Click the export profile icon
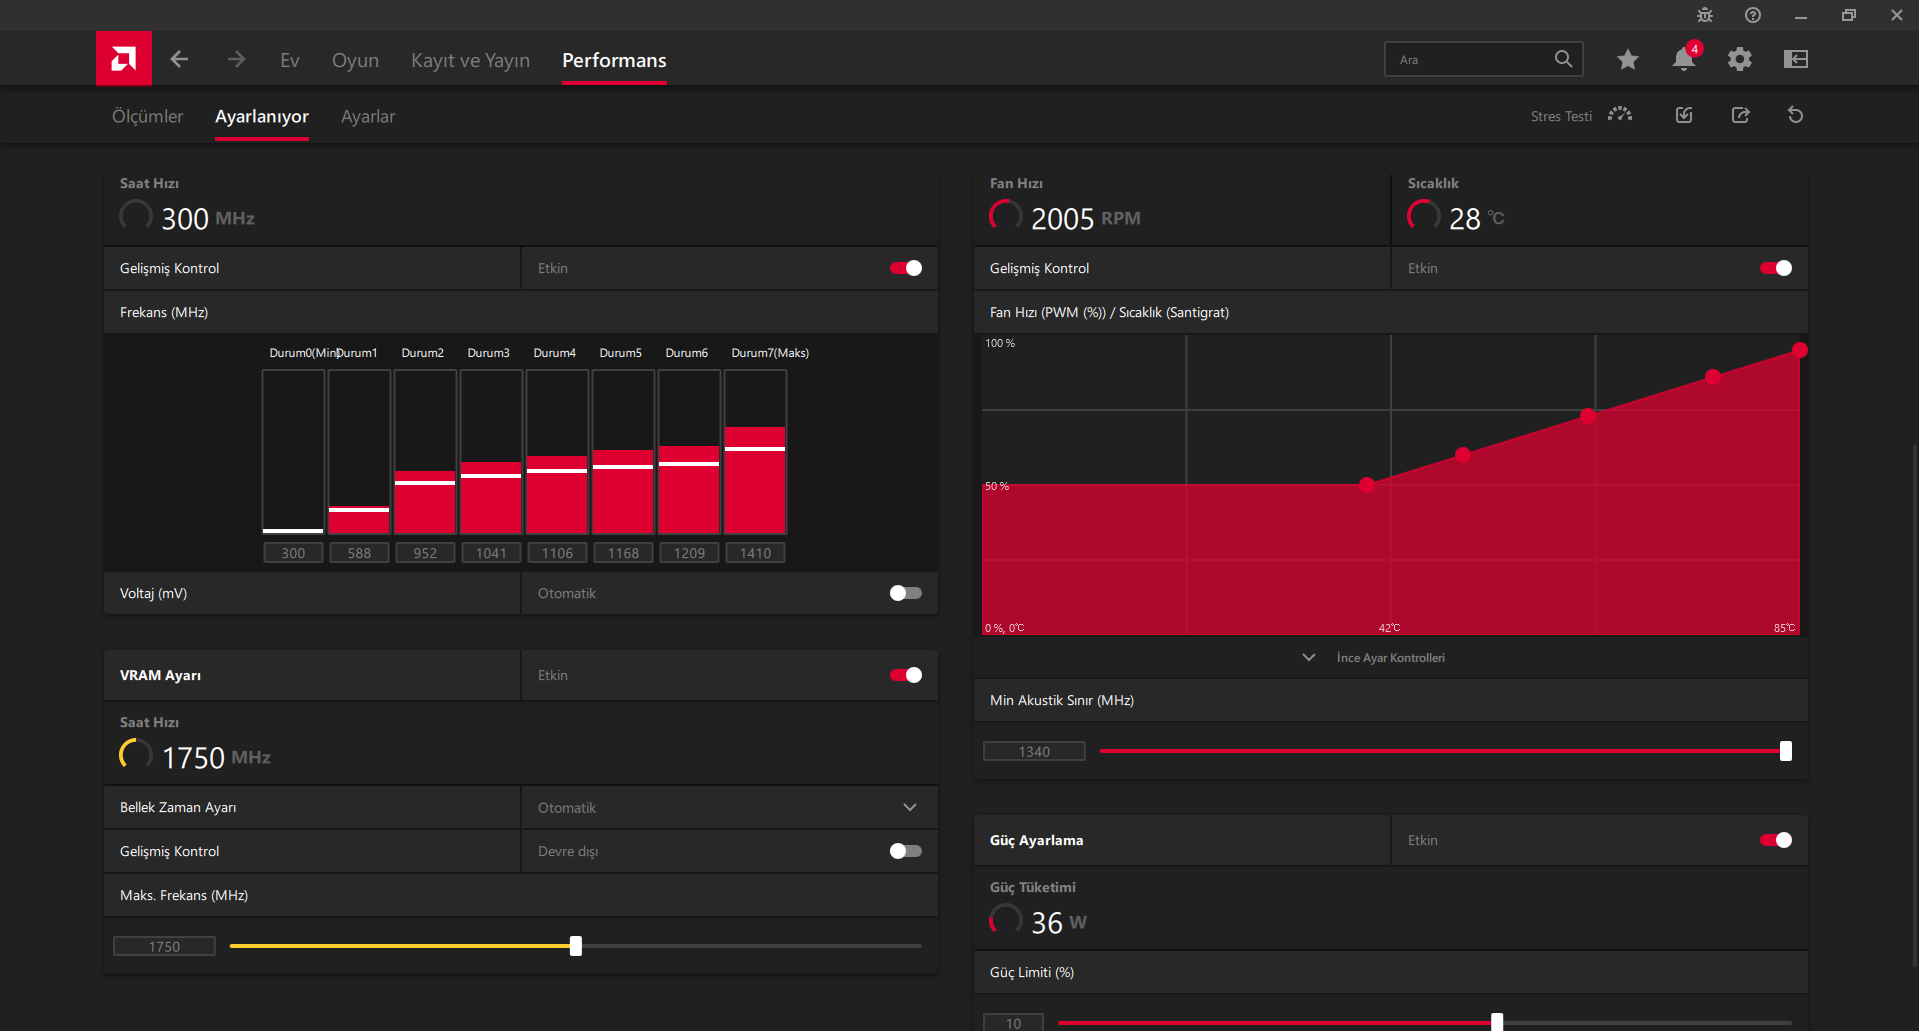Viewport: 1919px width, 1031px height. point(1740,116)
